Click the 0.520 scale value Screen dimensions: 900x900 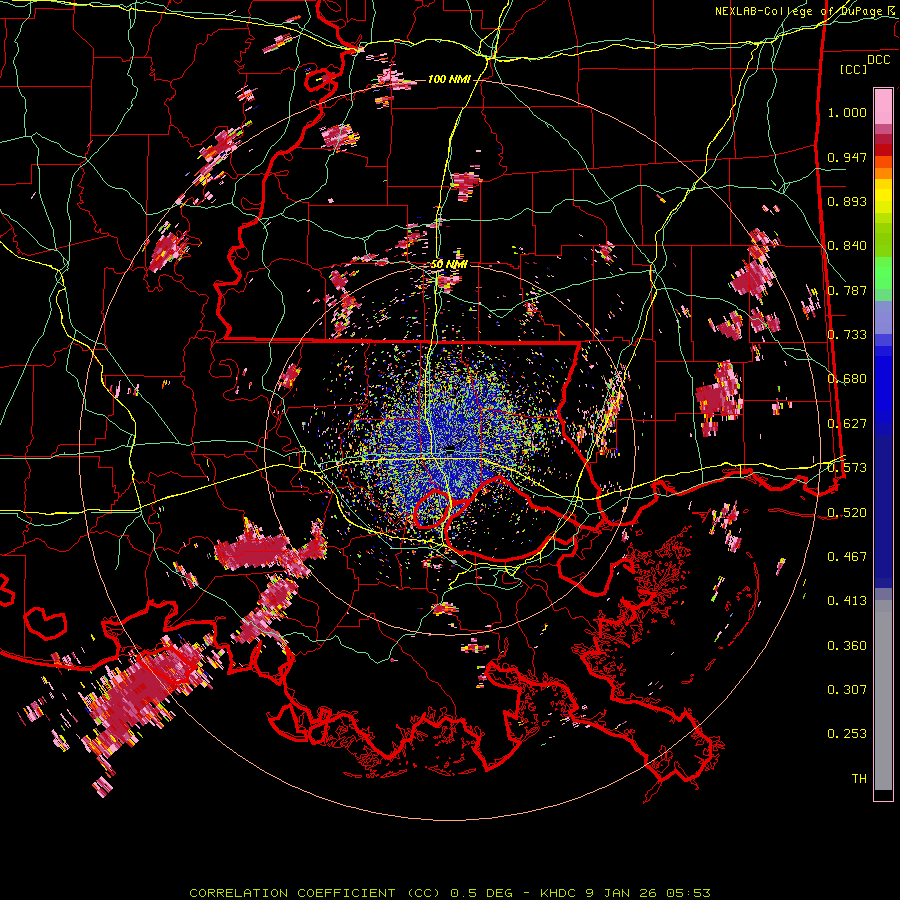point(847,513)
